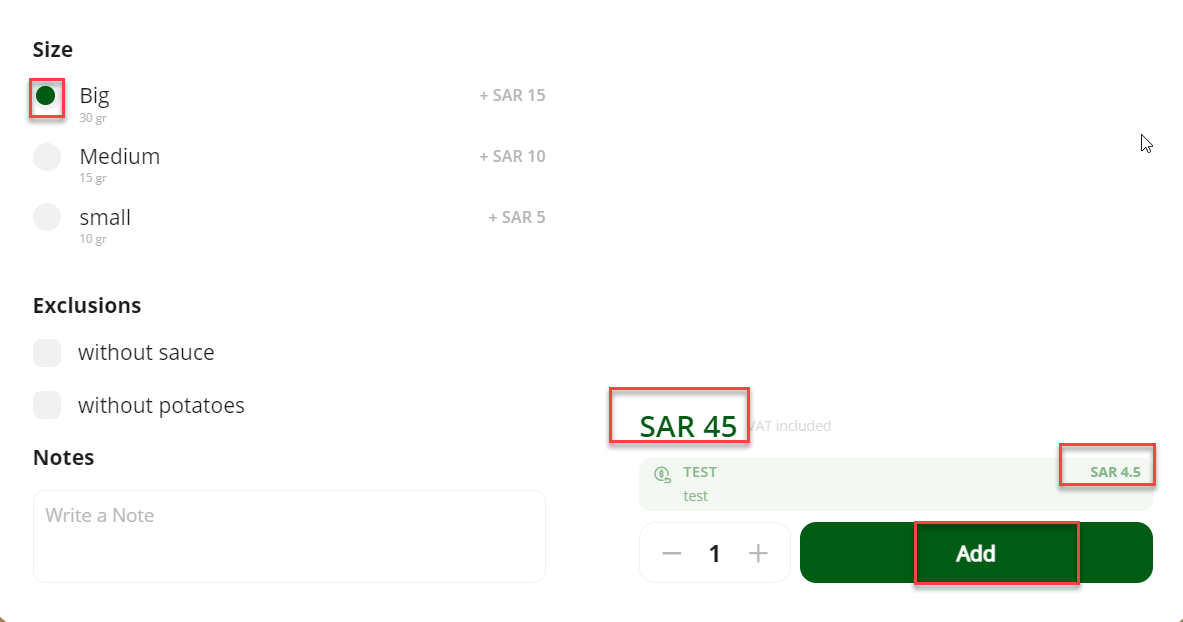Click the small size label text

pyautogui.click(x=105, y=217)
